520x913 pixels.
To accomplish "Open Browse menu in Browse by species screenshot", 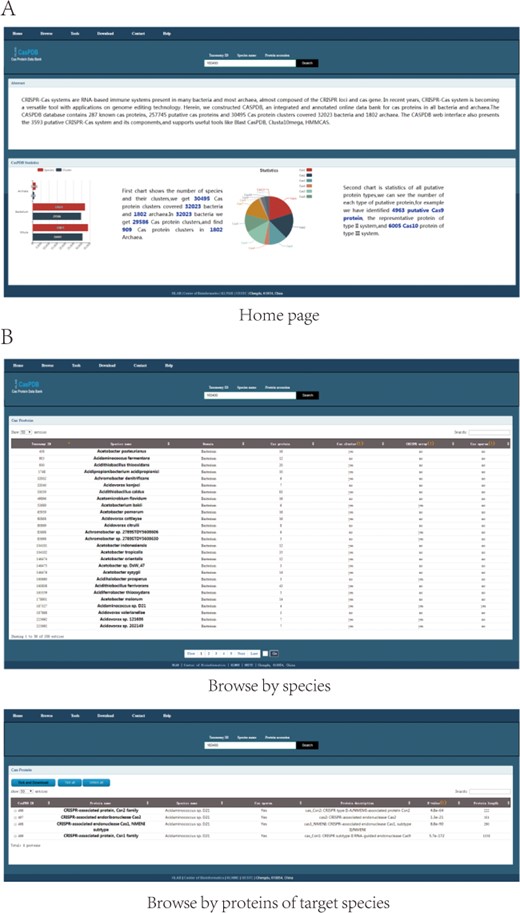I will tap(46, 366).
